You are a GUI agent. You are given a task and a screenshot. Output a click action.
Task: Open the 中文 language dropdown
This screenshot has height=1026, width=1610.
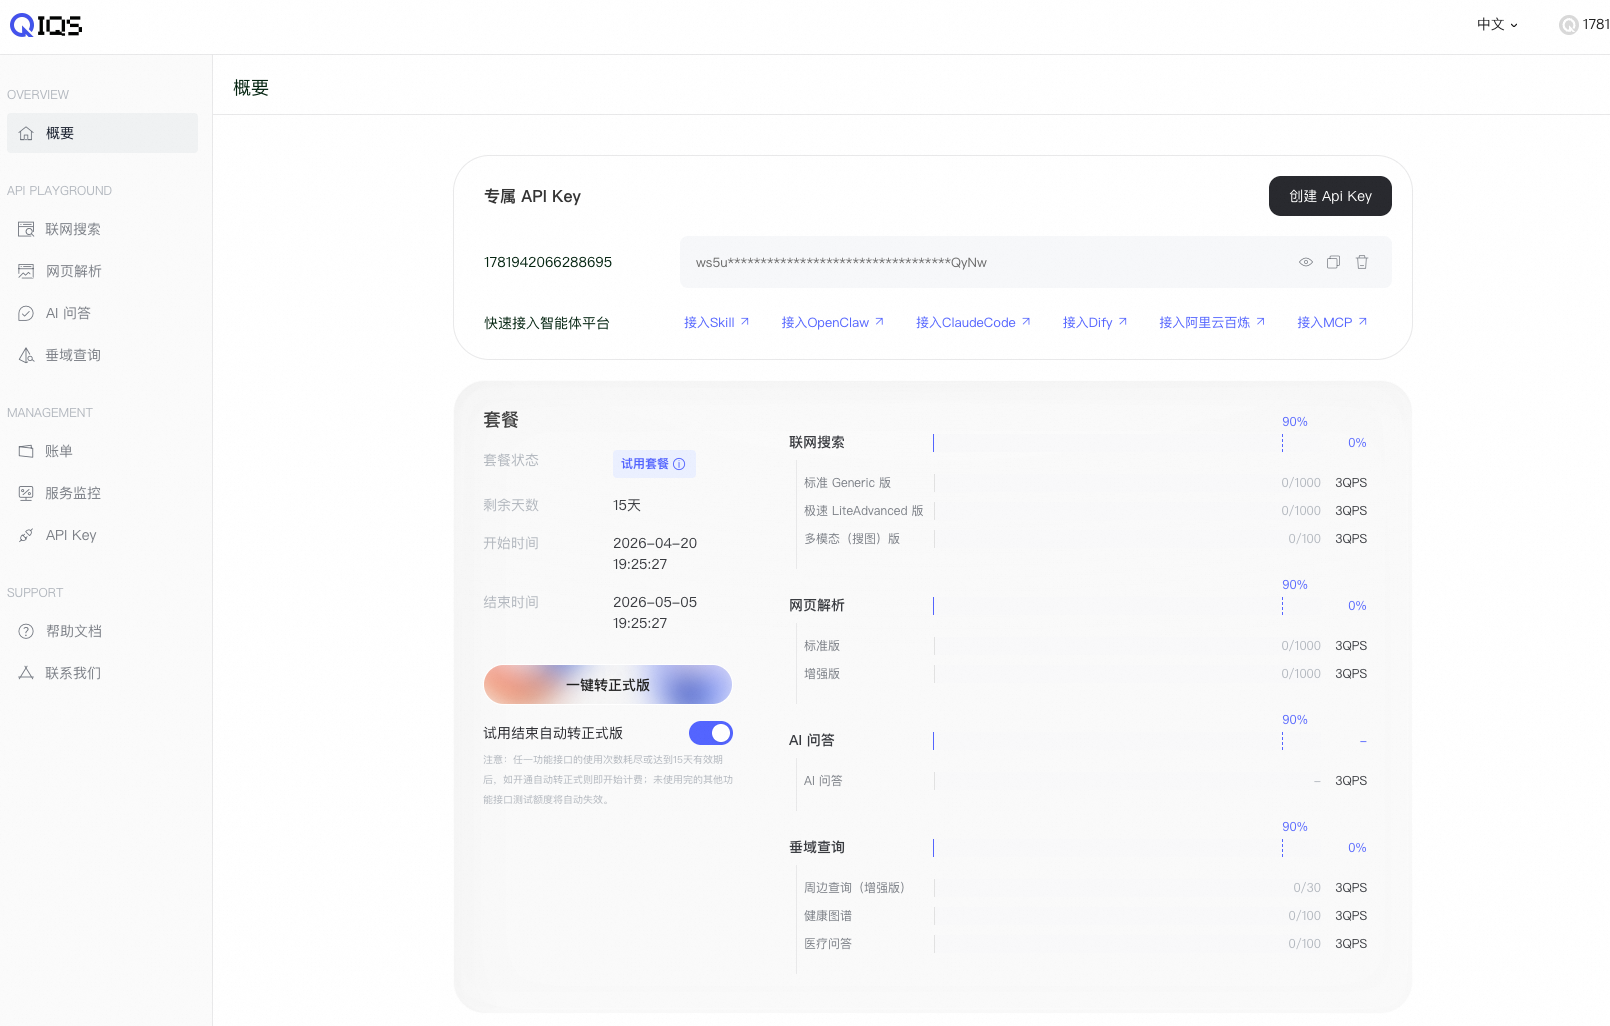[x=1497, y=25]
